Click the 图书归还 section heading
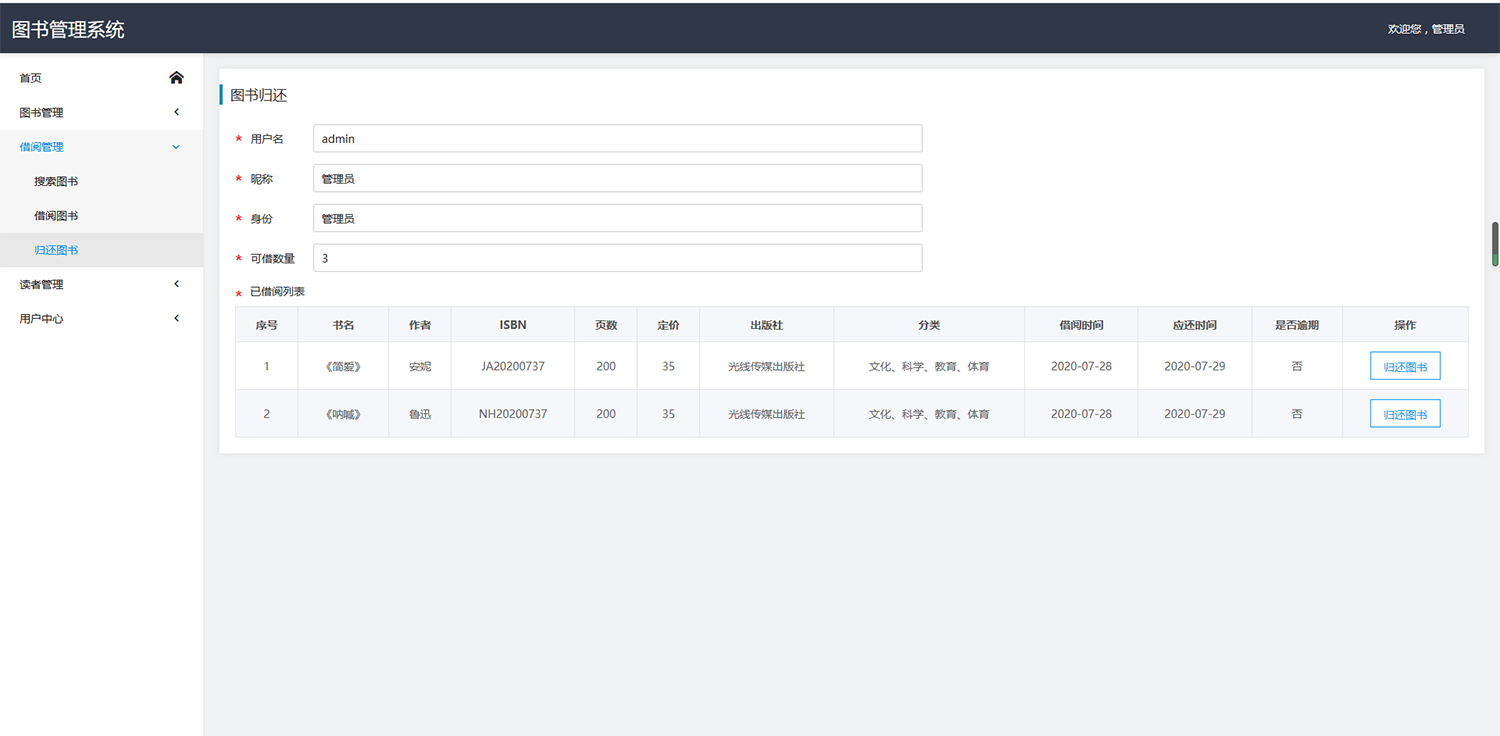 (x=258, y=95)
